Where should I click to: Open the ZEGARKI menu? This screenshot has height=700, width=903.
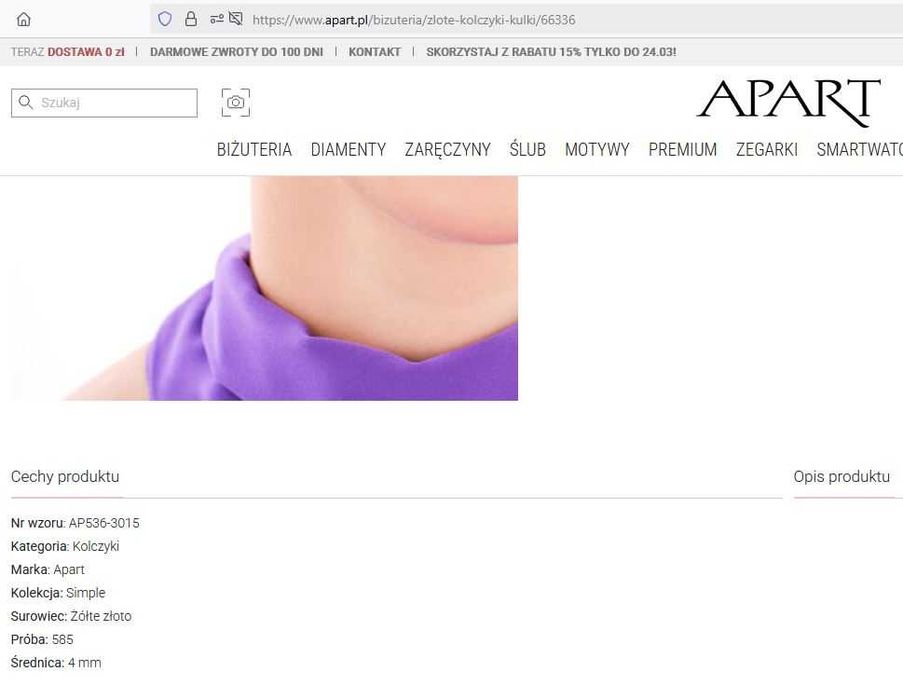pos(767,150)
